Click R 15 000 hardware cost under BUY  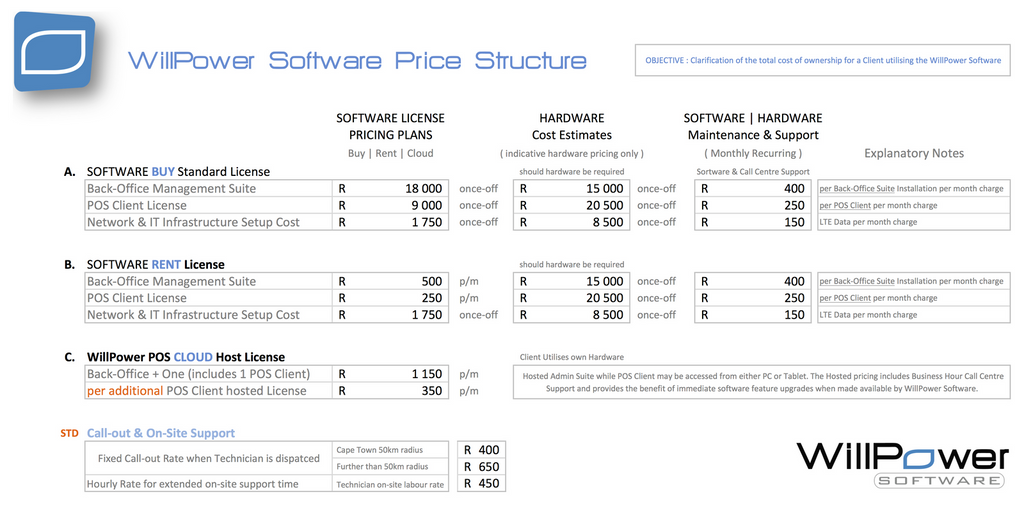(571, 189)
